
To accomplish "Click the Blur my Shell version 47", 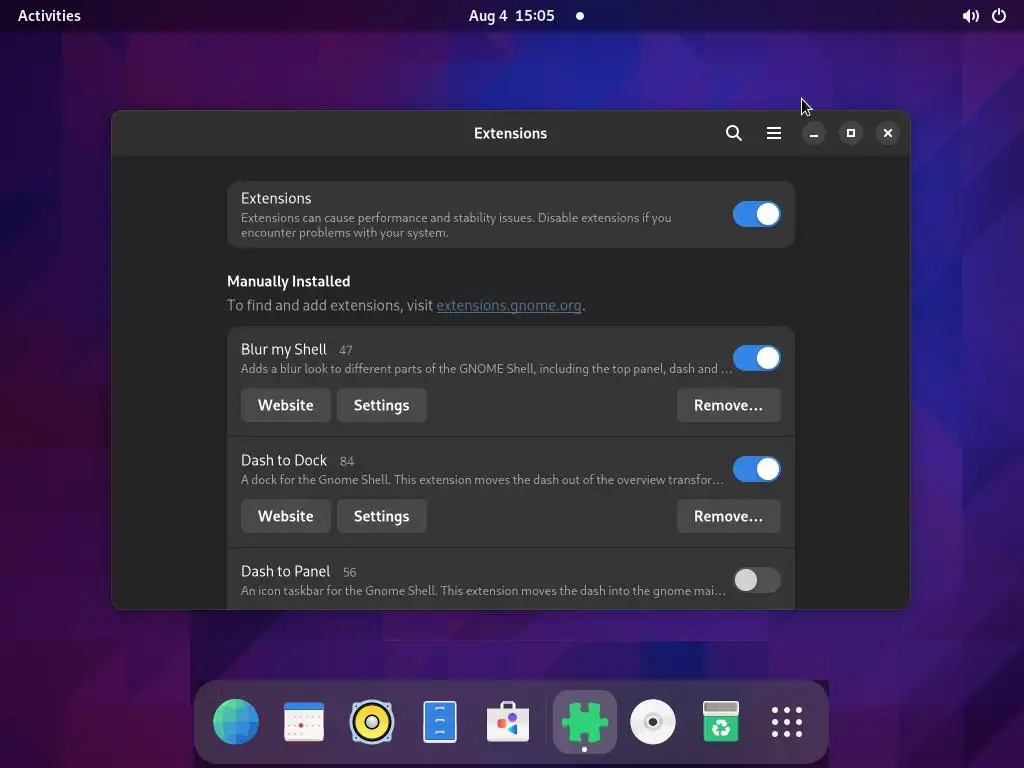I will tap(345, 351).
